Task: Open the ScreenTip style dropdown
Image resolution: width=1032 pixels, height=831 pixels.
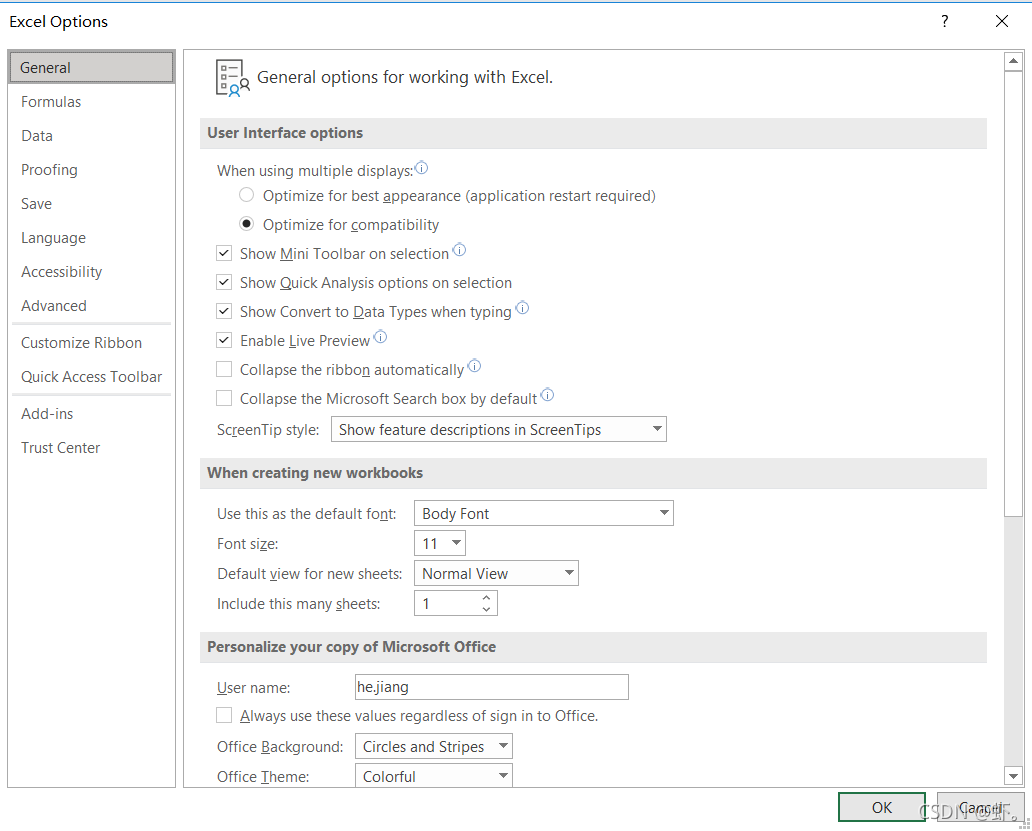Action: pos(499,430)
